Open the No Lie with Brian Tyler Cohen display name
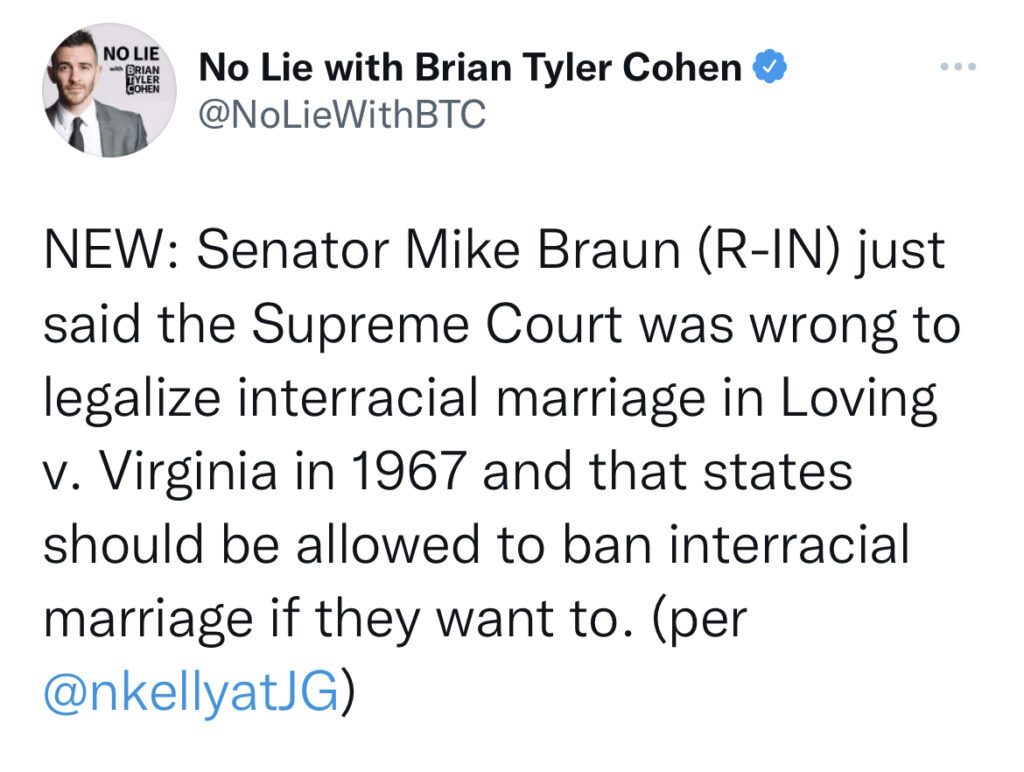Image resolution: width=1024 pixels, height=772 pixels. coord(470,67)
